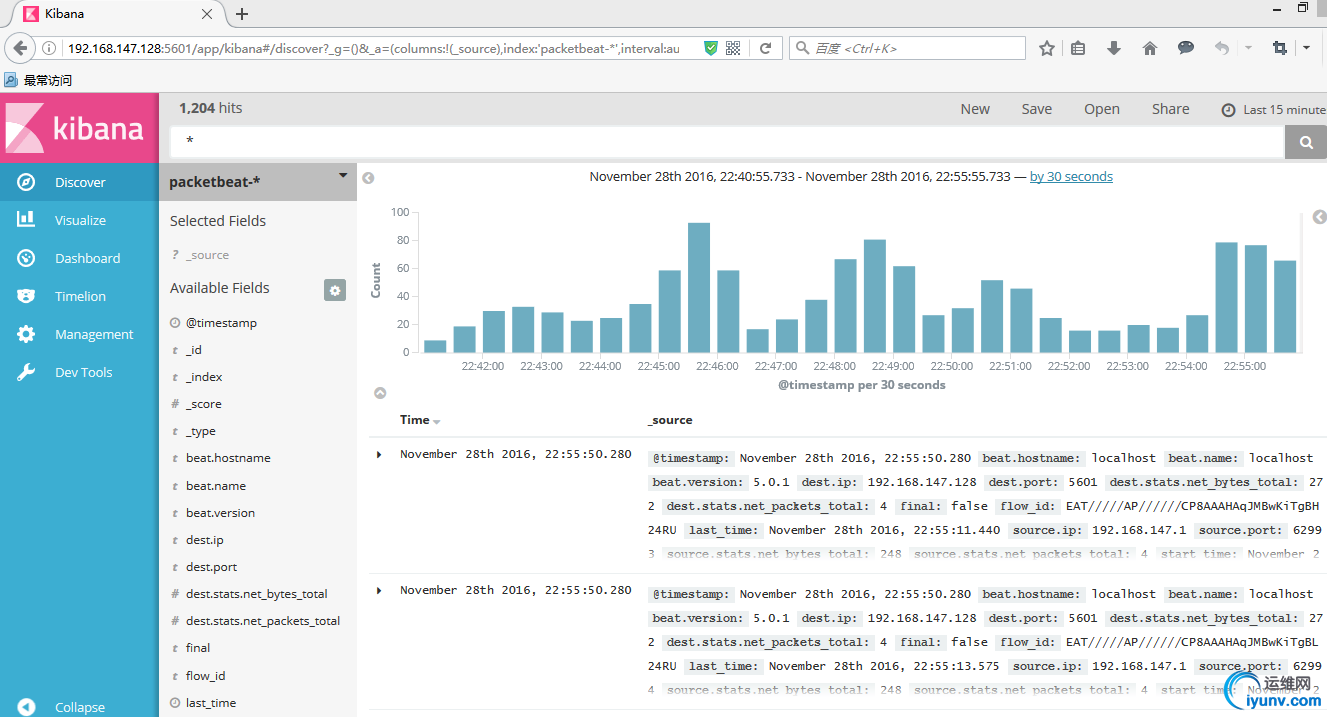
Task: Close the Kibana browser tab
Action: pyautogui.click(x=209, y=14)
